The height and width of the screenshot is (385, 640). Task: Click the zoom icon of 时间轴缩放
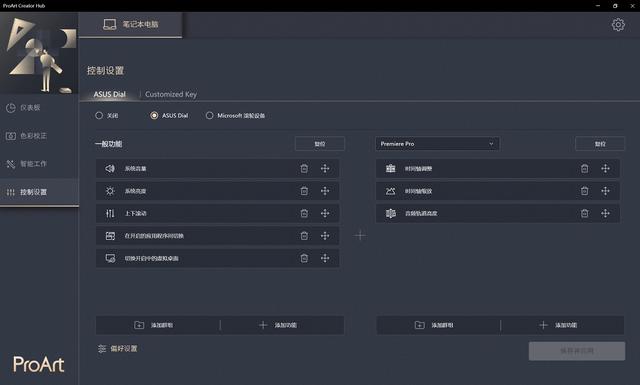coord(391,191)
